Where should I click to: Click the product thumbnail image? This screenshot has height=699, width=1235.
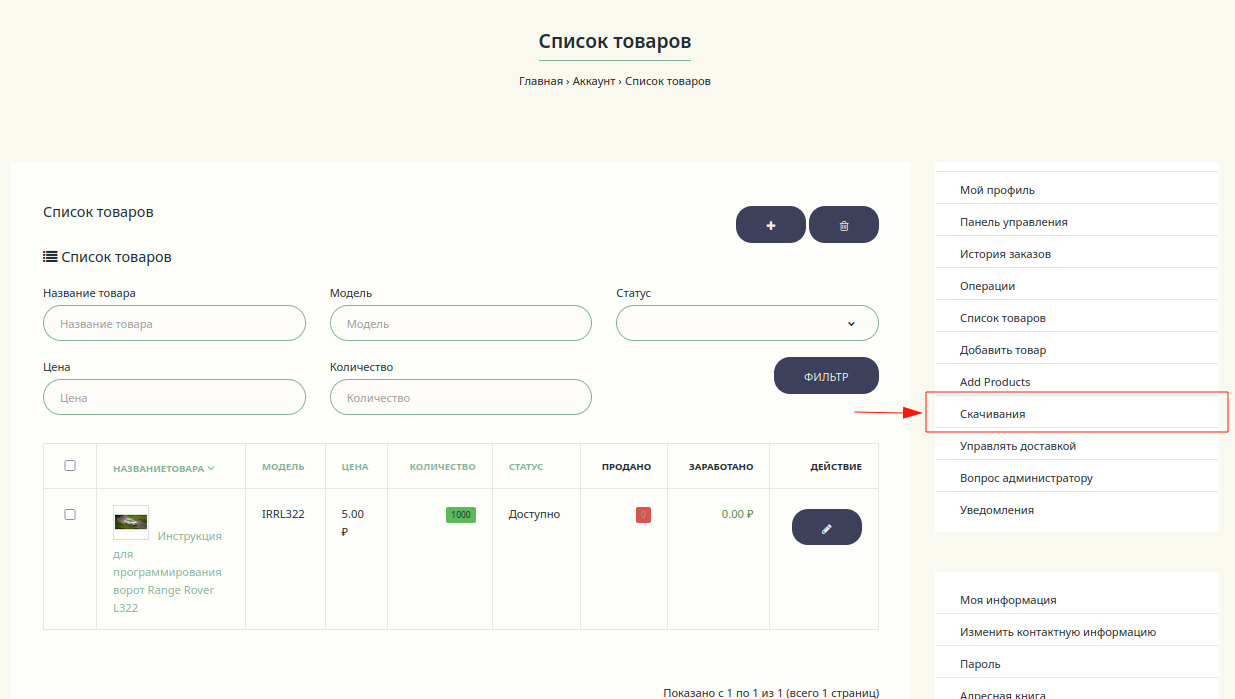pyautogui.click(x=131, y=522)
